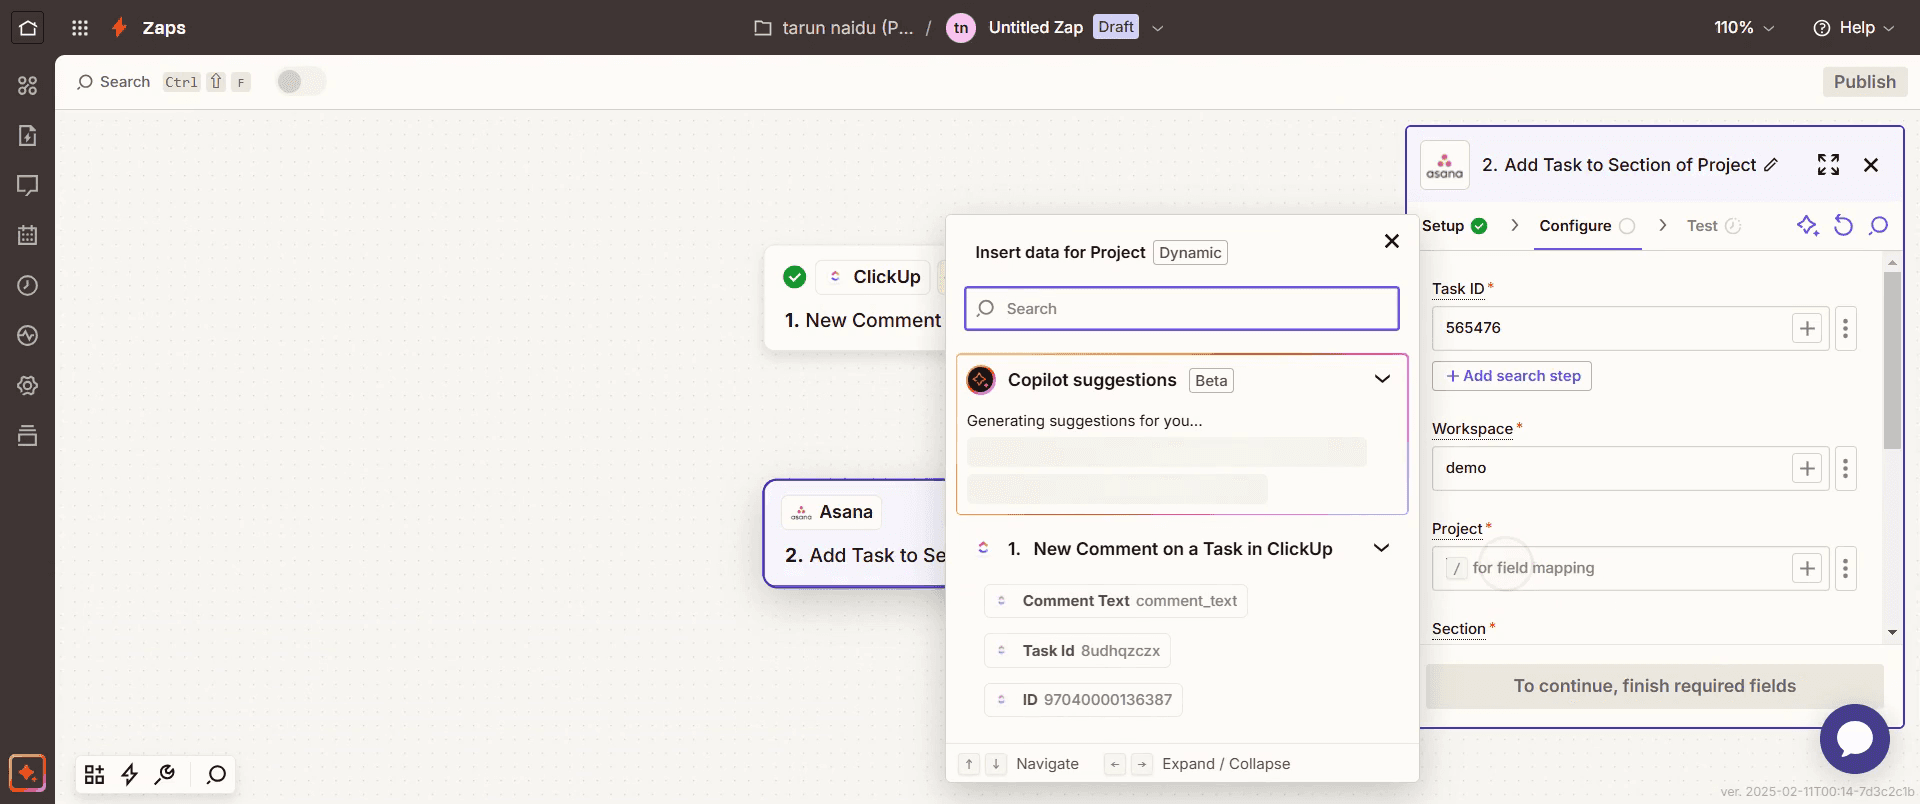Viewport: 1920px width, 804px height.
Task: Open the activity status sidebar icon
Action: (28, 336)
